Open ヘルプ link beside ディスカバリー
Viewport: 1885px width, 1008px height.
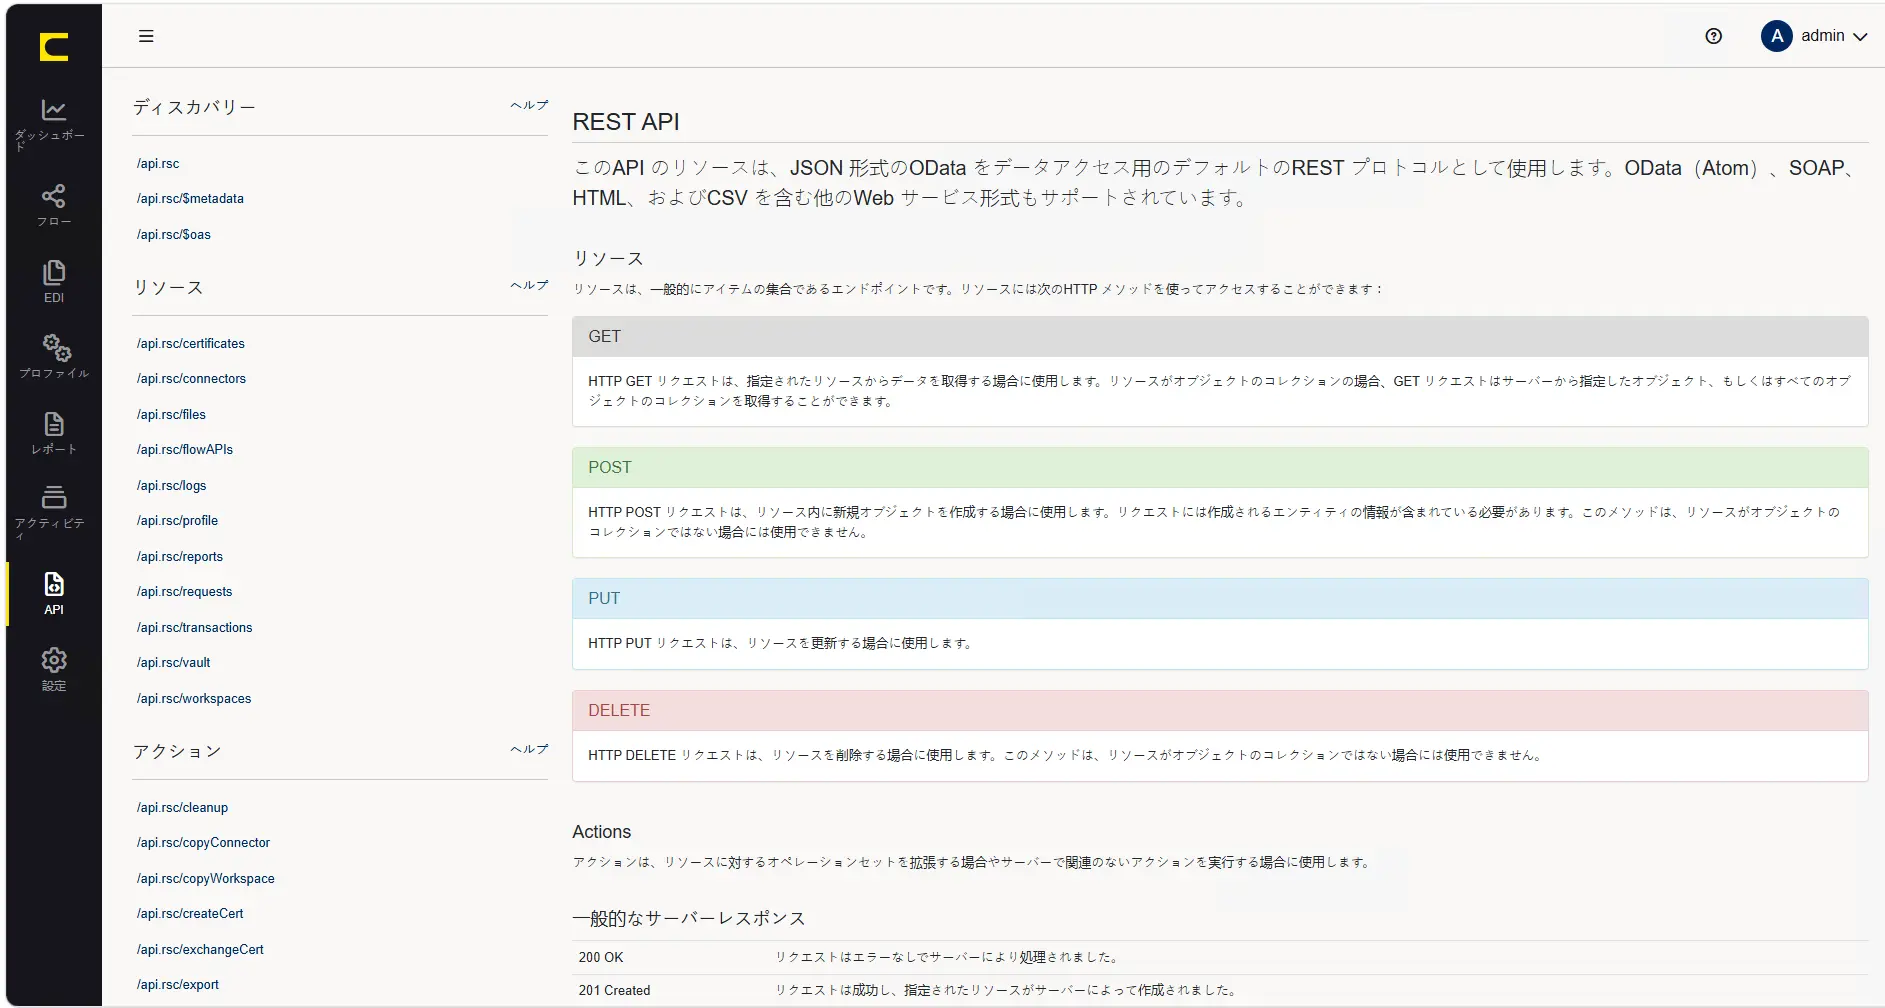(529, 105)
